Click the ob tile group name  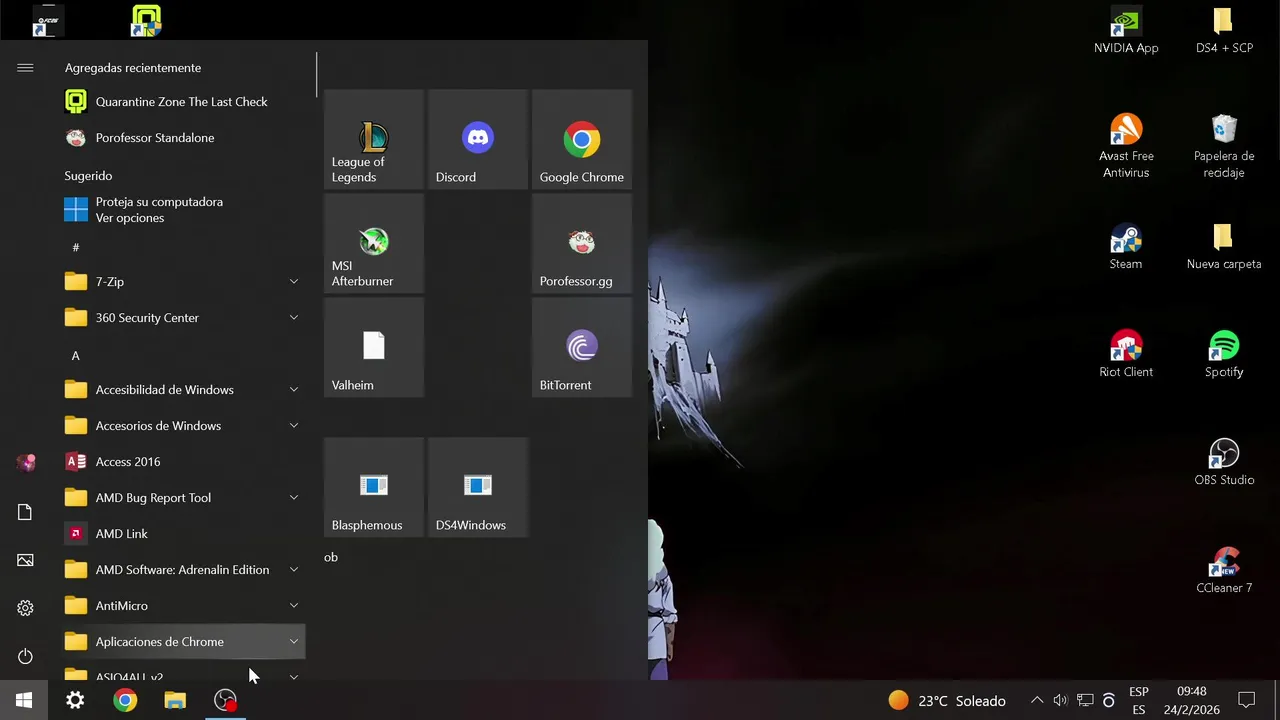pyautogui.click(x=331, y=557)
